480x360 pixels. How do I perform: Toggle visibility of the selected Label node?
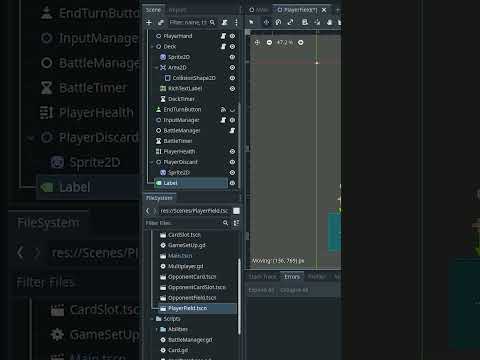(232, 183)
